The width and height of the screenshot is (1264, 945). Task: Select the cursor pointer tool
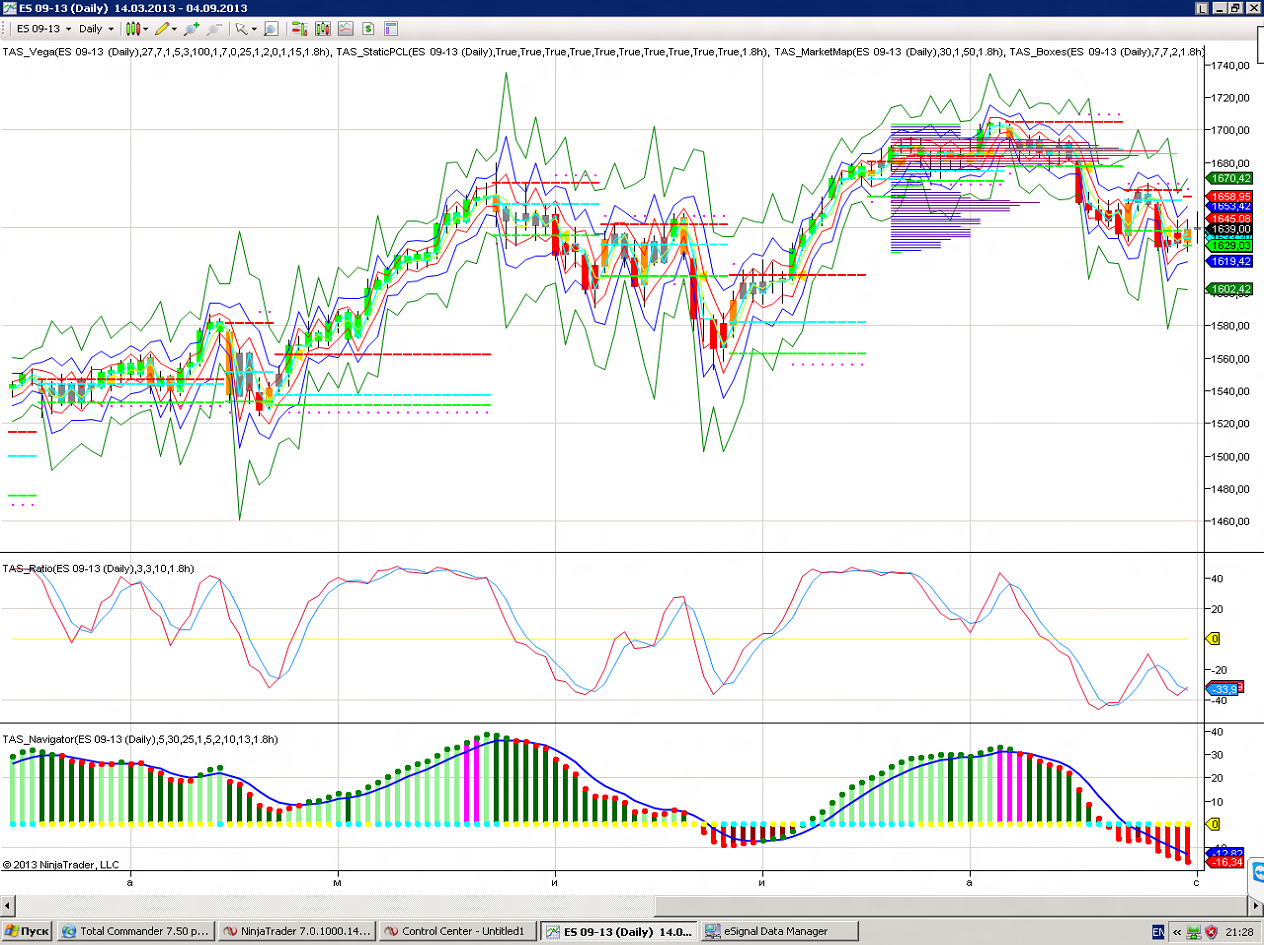pos(243,29)
